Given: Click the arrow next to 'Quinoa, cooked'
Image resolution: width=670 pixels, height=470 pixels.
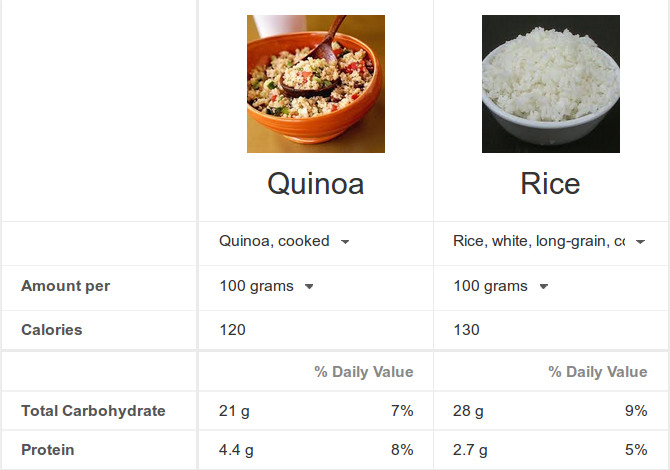Looking at the screenshot, I should (345, 242).
